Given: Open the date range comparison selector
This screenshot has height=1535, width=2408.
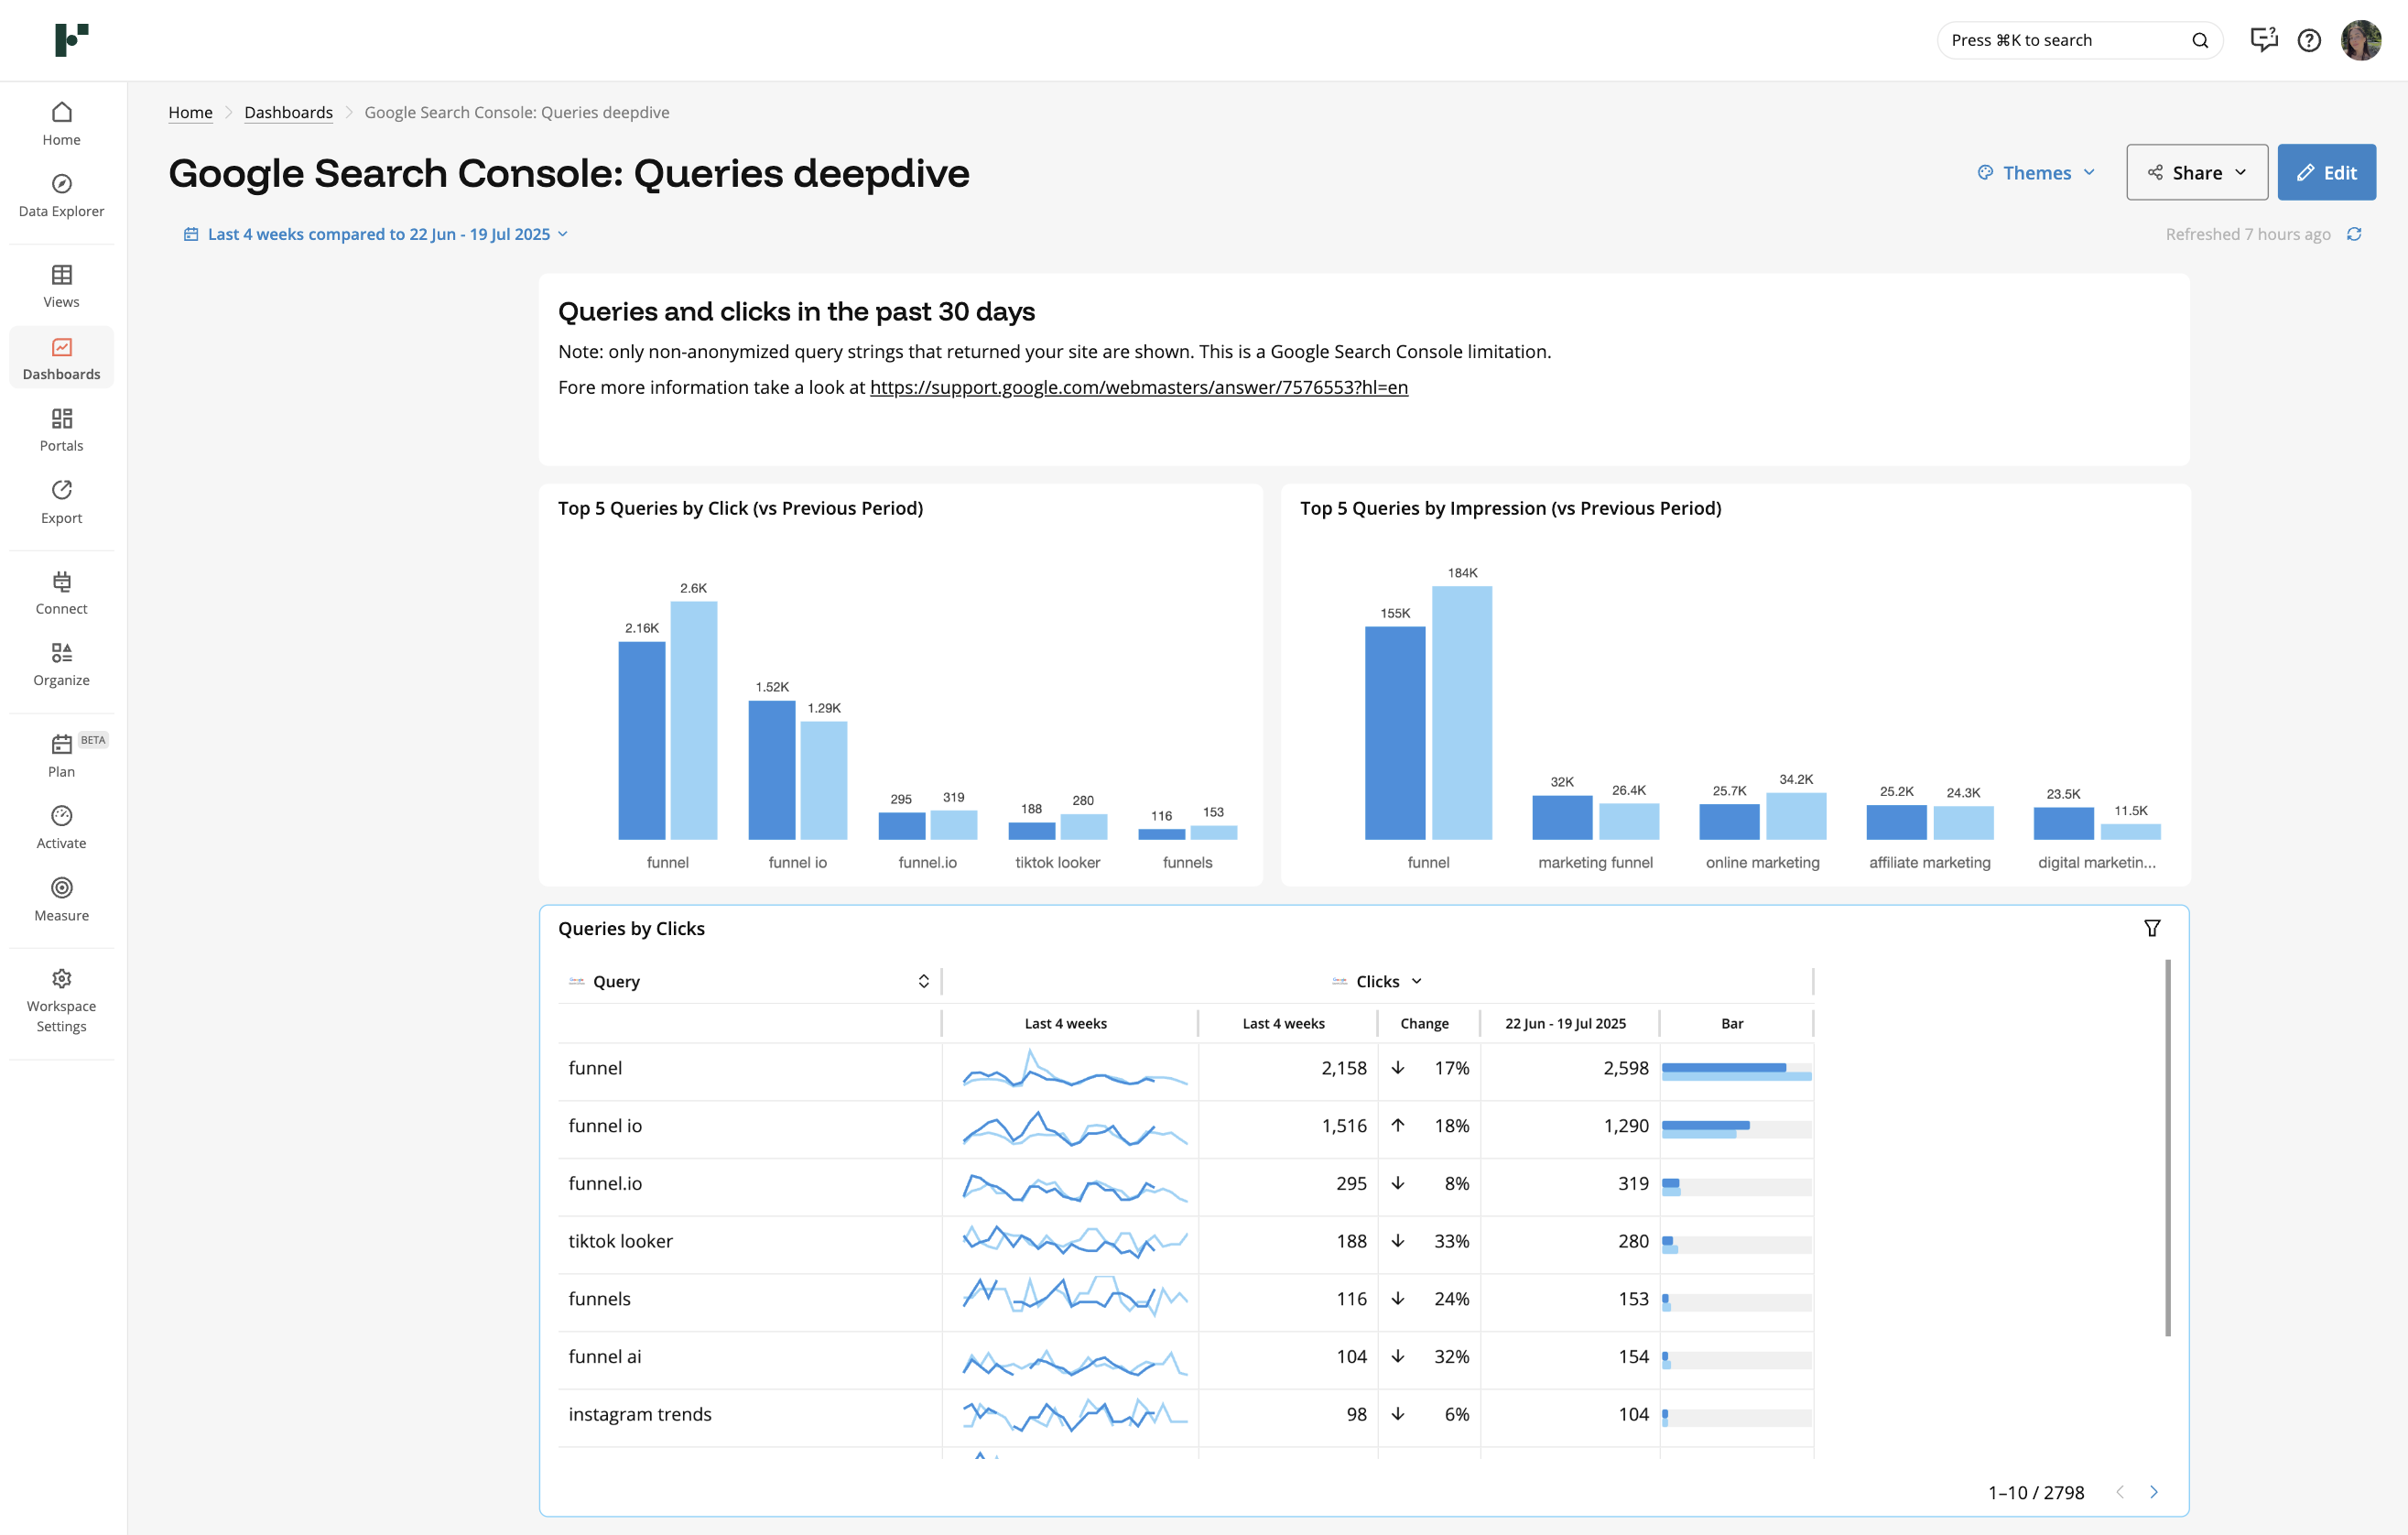Looking at the screenshot, I should 375,234.
